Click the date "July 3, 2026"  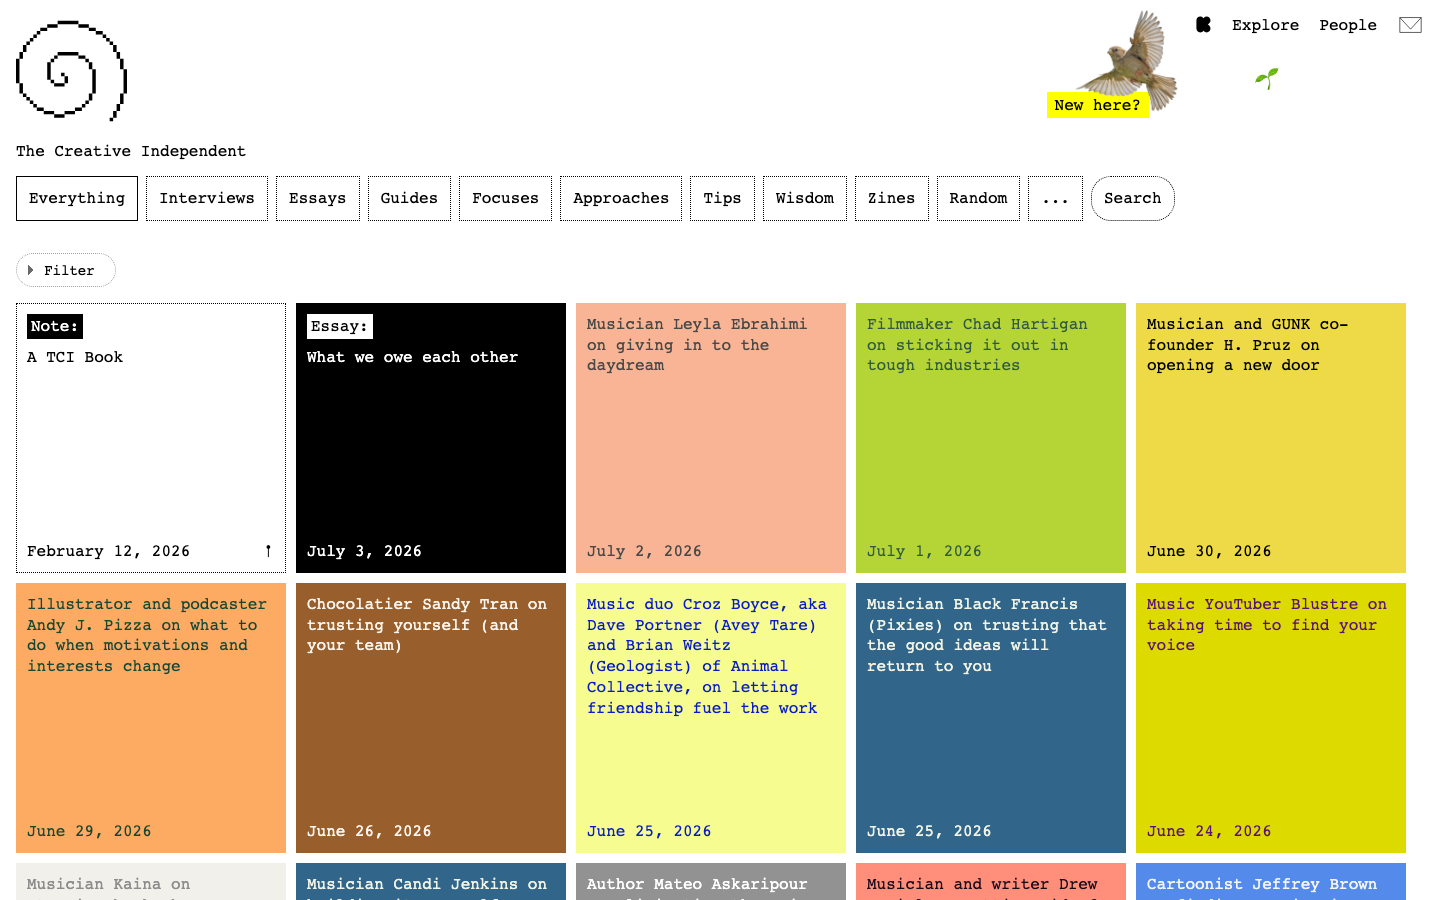click(x=364, y=551)
